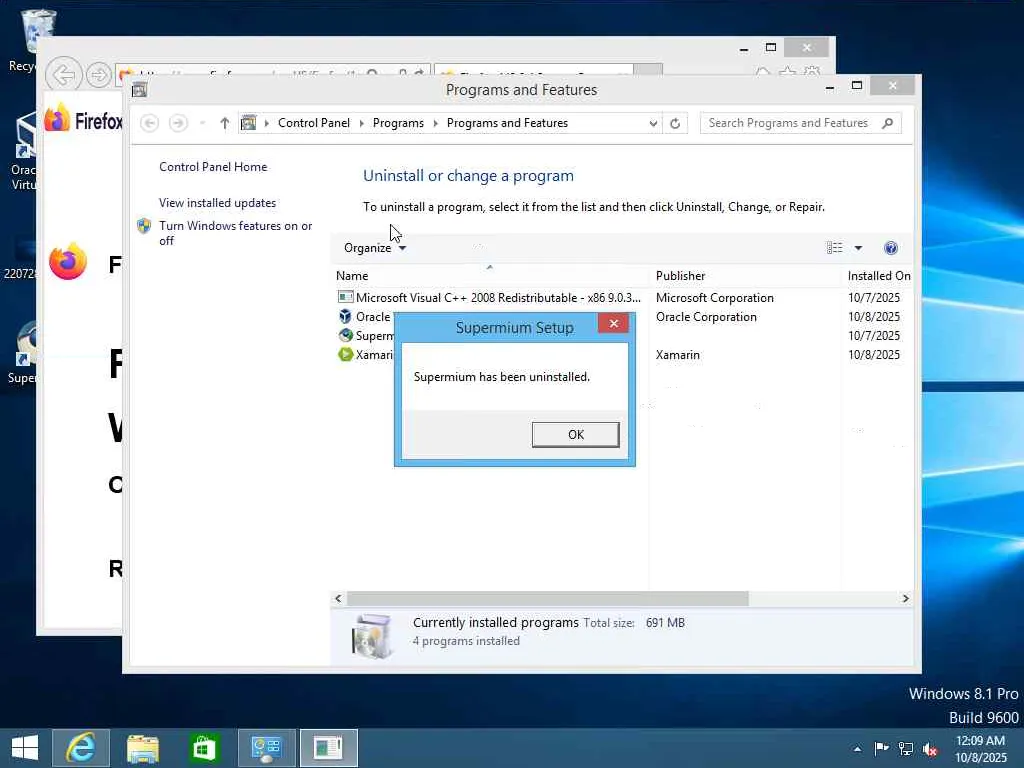Open the recent locations dropdown
Screen dimensions: 1024x768
pyautogui.click(x=202, y=123)
